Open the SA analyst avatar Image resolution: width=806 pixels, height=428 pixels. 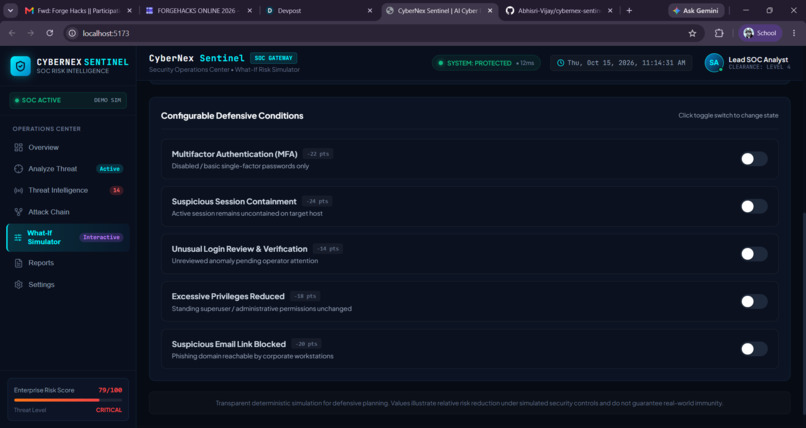click(714, 63)
